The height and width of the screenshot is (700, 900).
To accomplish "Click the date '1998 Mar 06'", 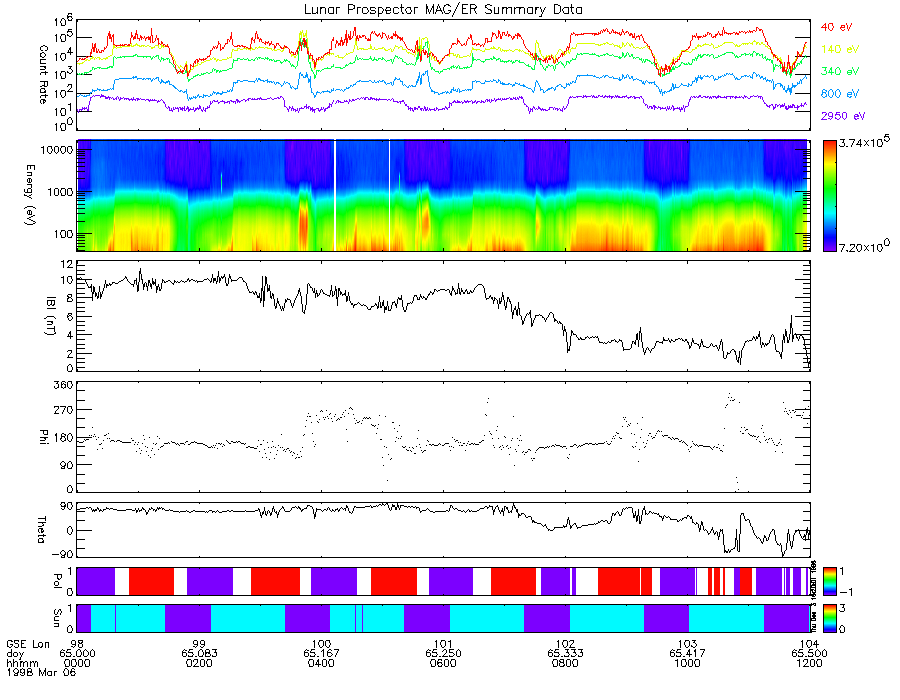I will click(41, 672).
